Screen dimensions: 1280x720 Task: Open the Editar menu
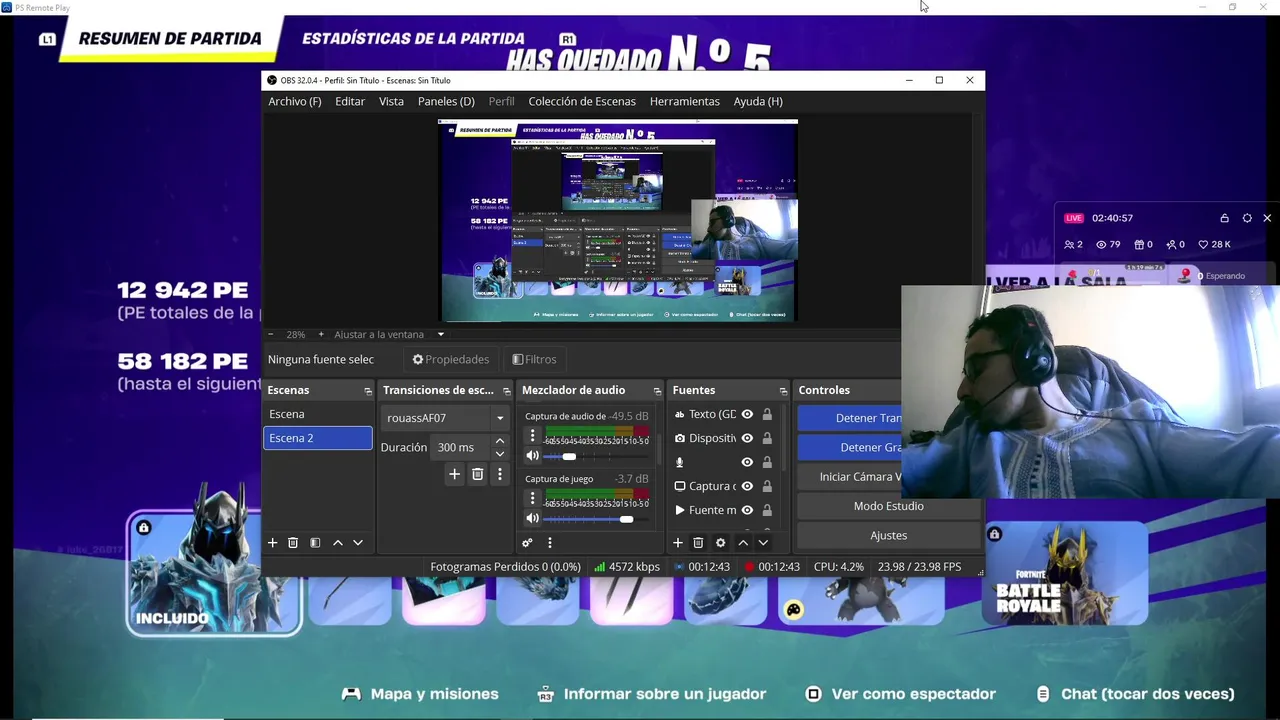(350, 101)
